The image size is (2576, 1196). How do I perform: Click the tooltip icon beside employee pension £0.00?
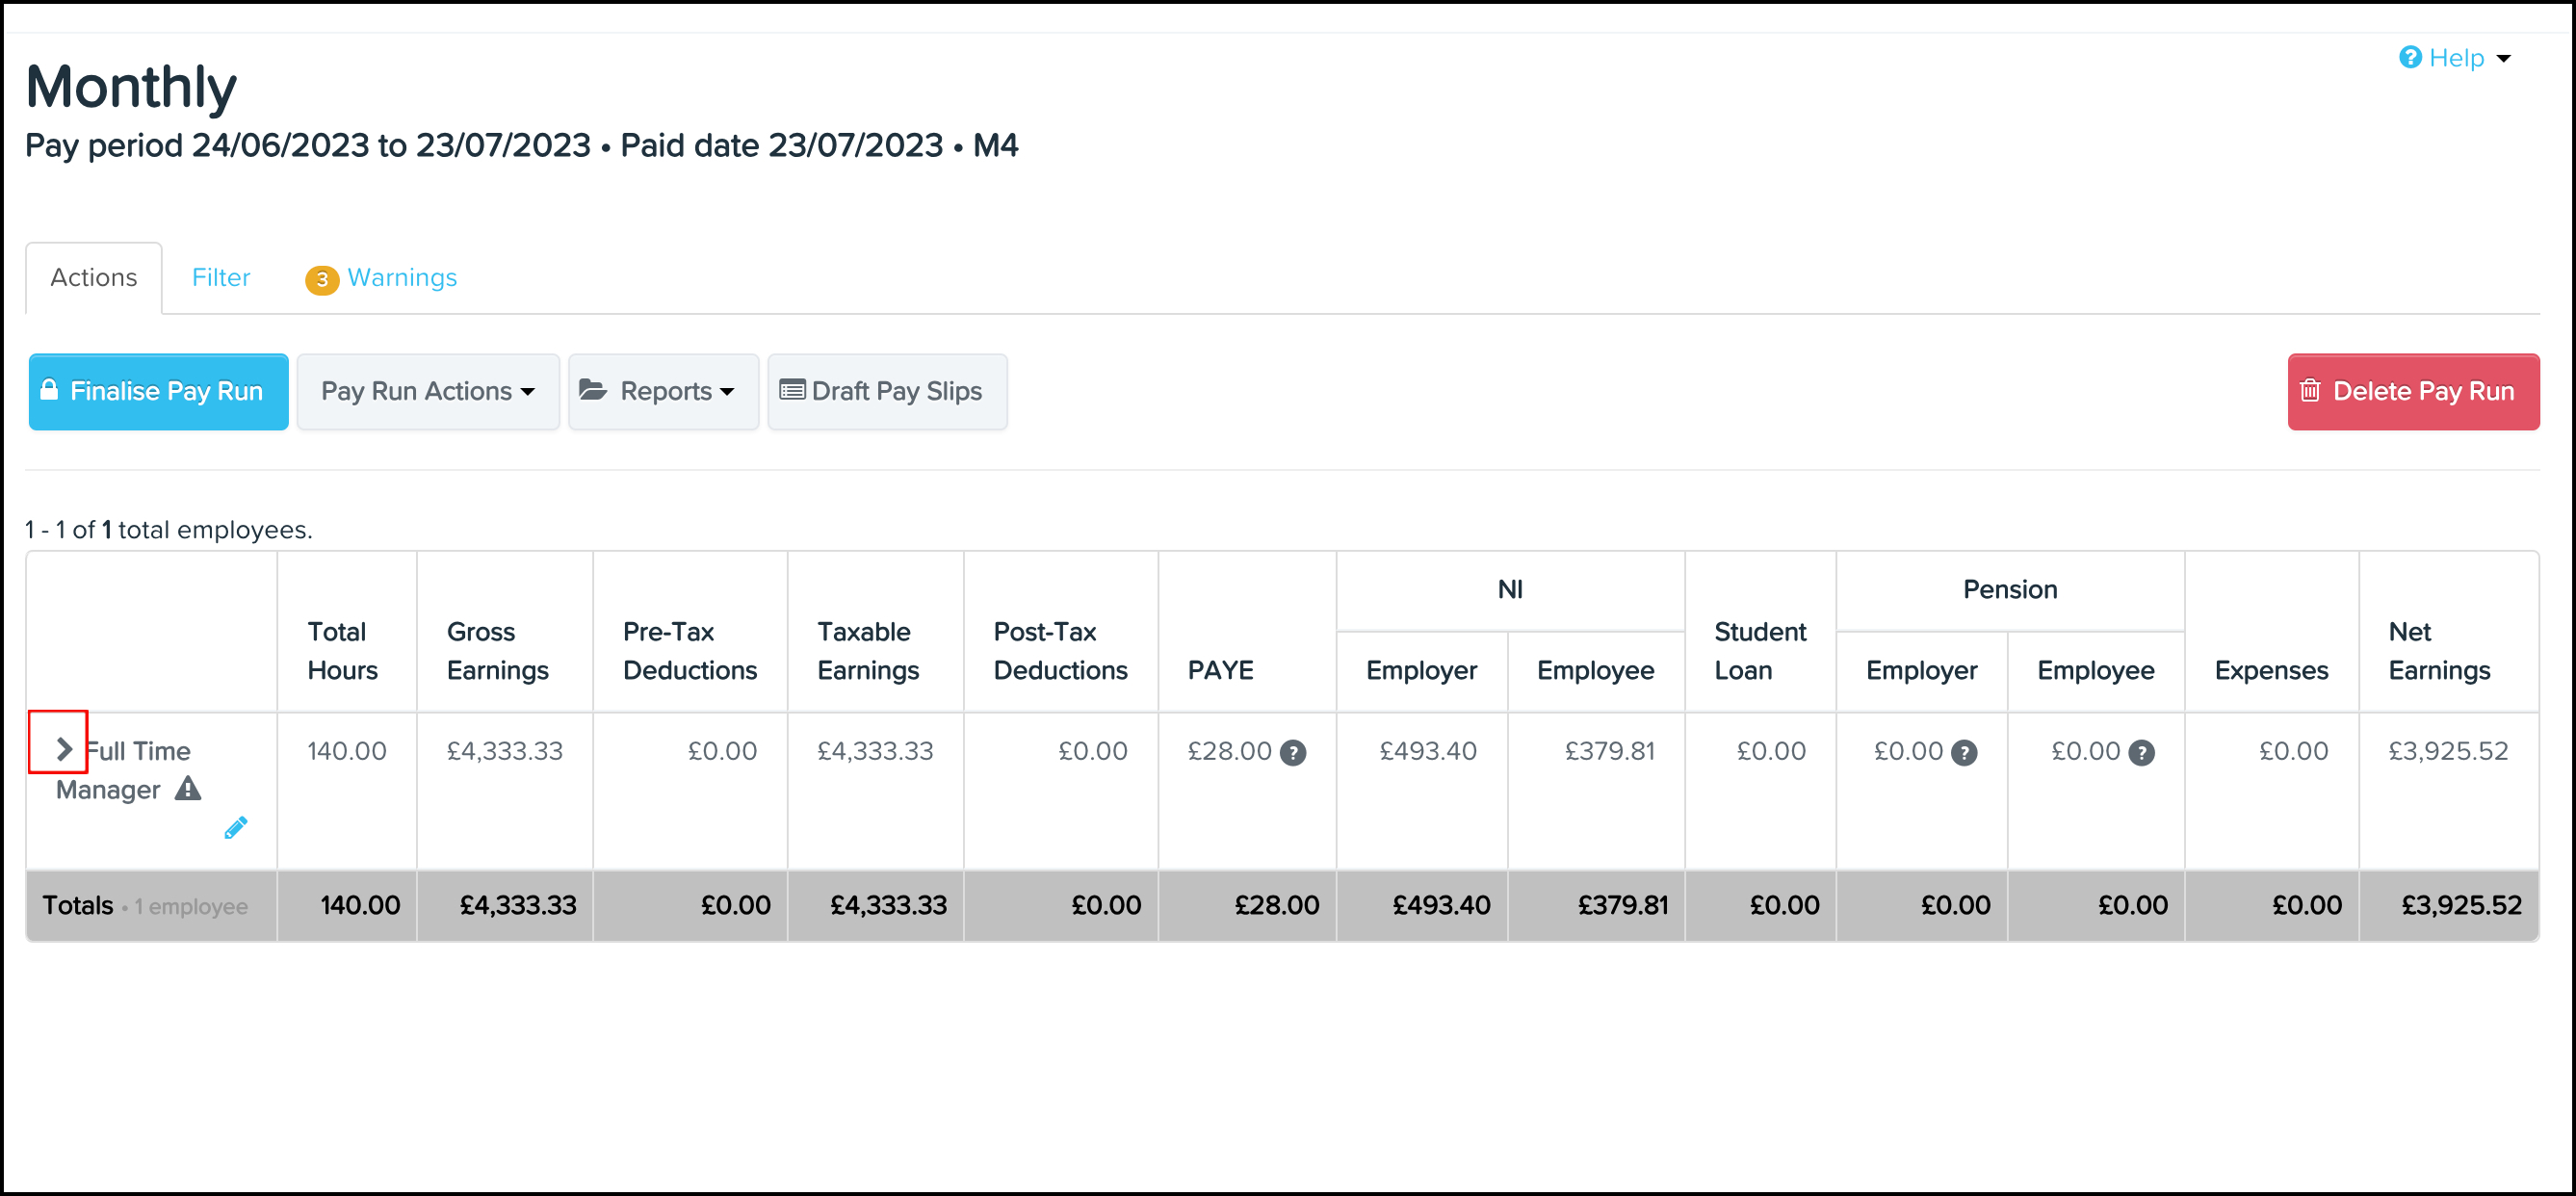click(2141, 753)
